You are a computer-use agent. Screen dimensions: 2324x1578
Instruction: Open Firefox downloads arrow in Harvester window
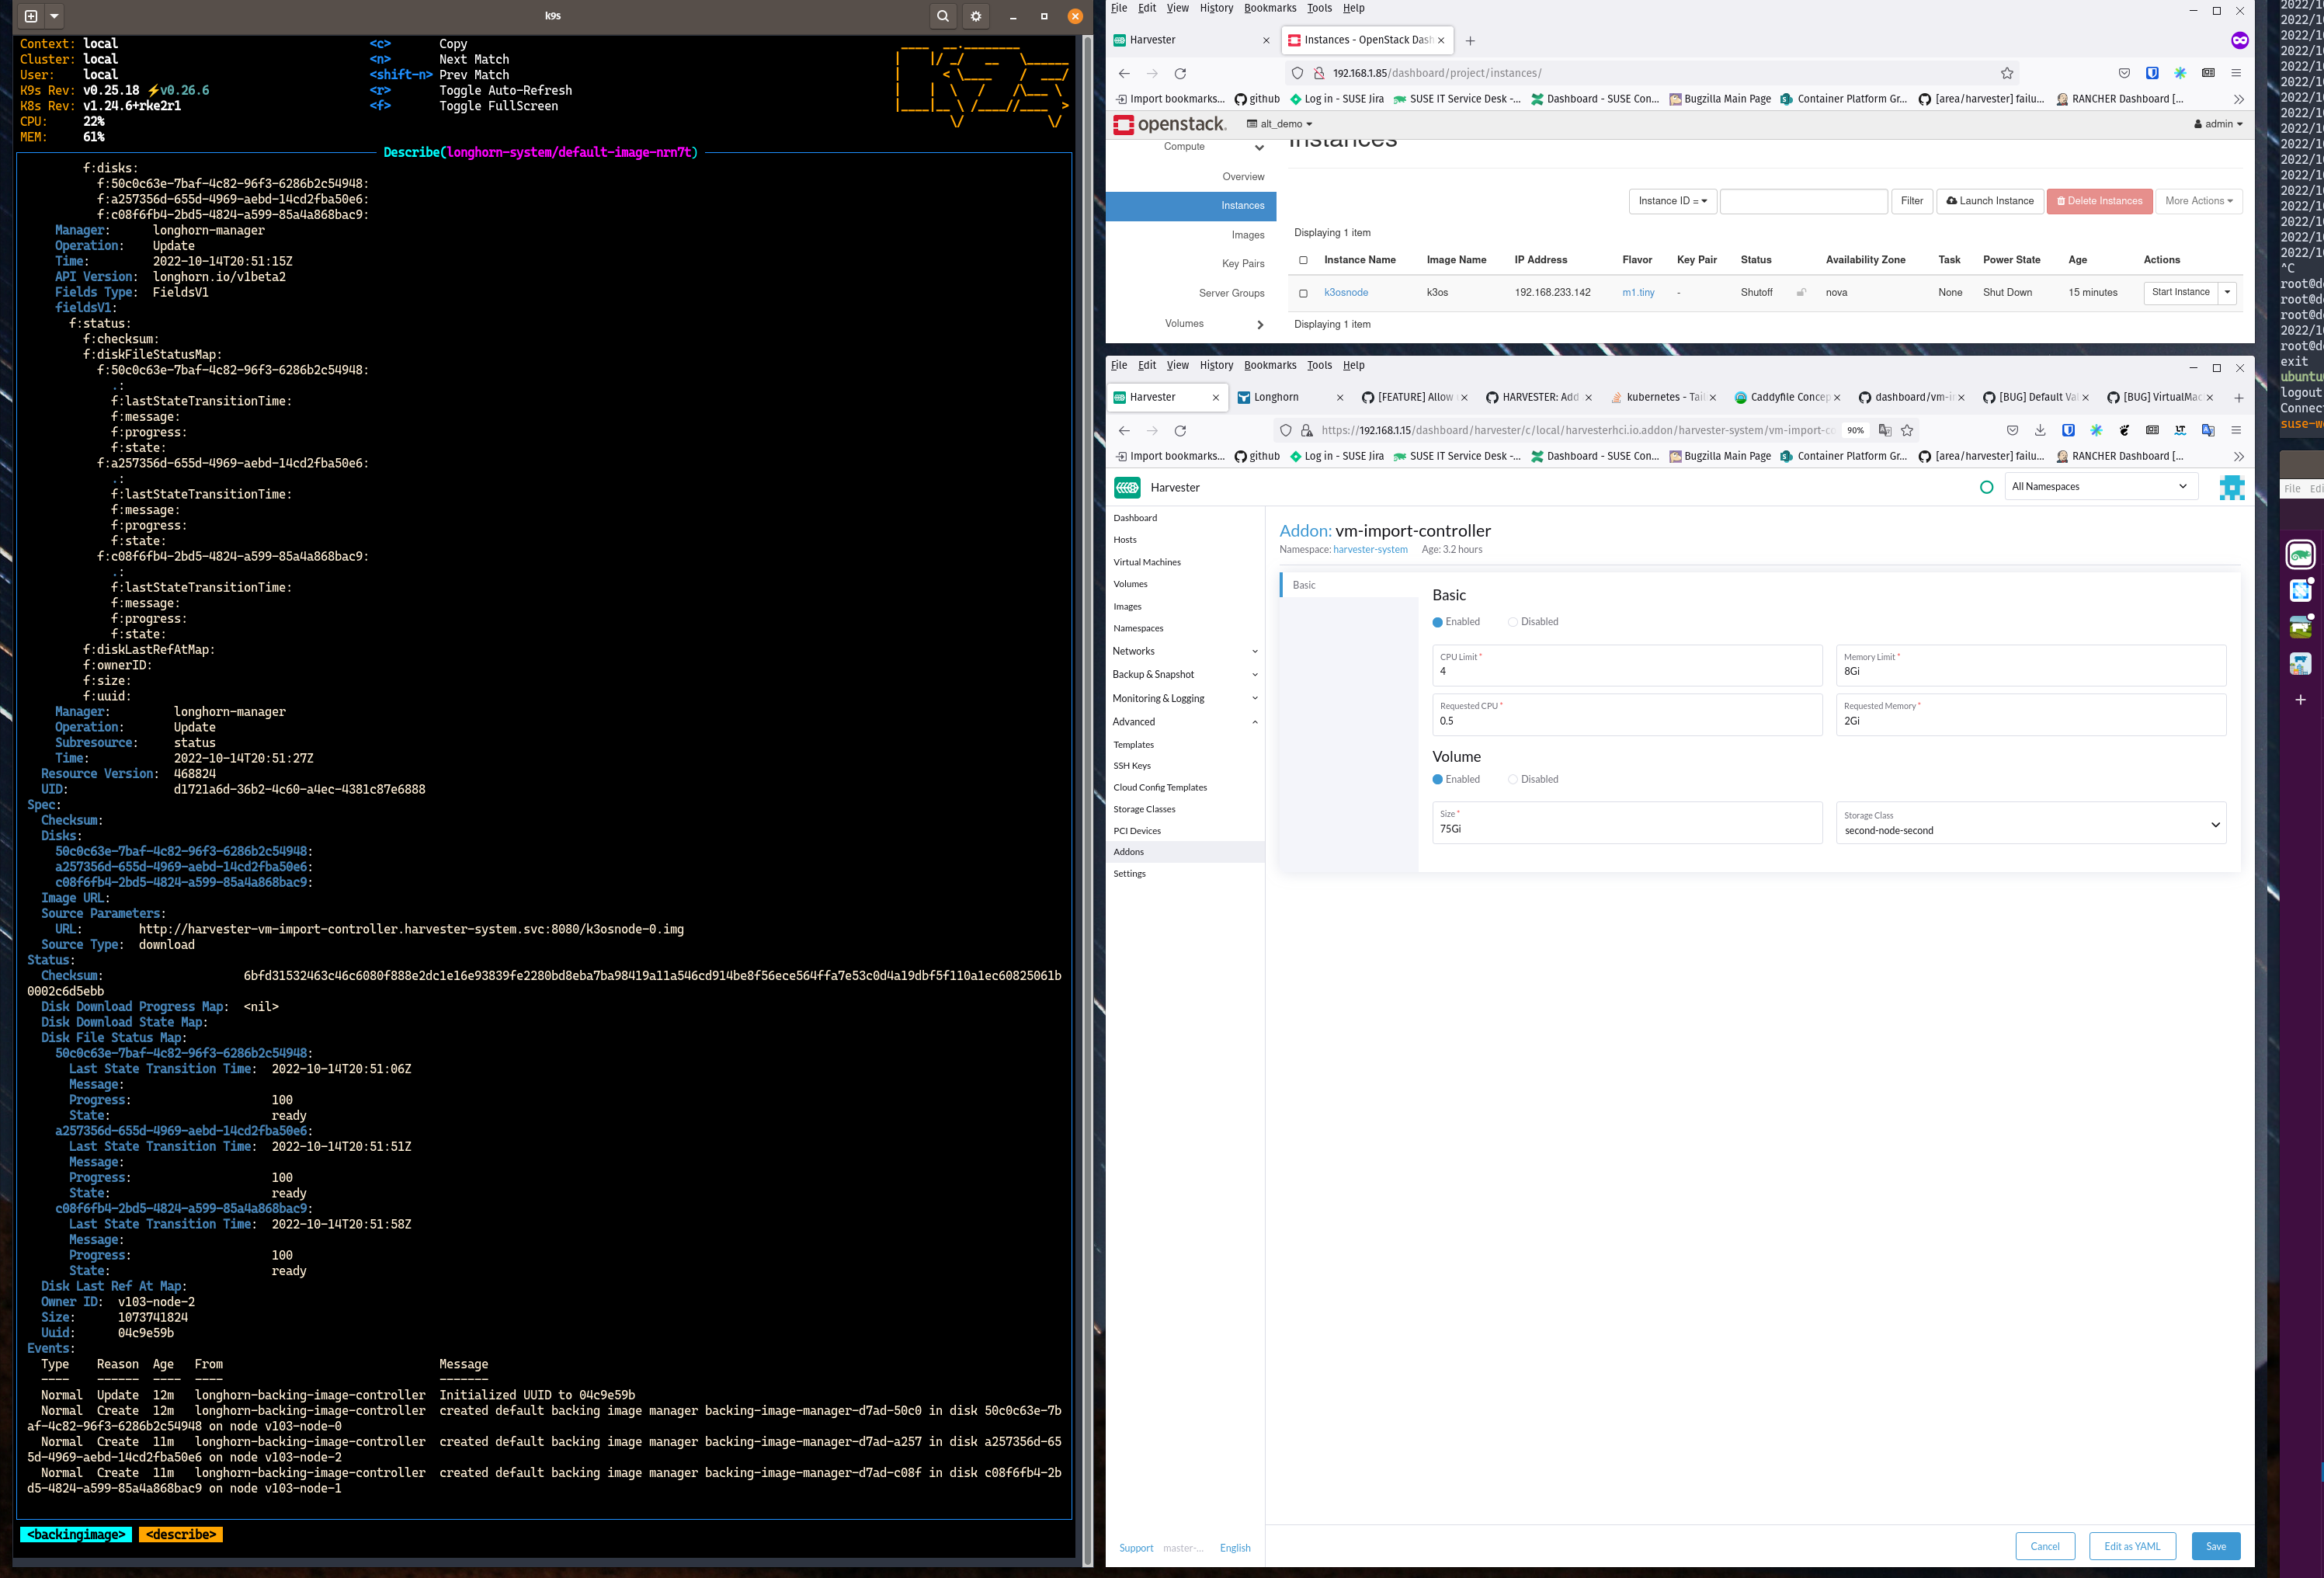pos(2039,431)
